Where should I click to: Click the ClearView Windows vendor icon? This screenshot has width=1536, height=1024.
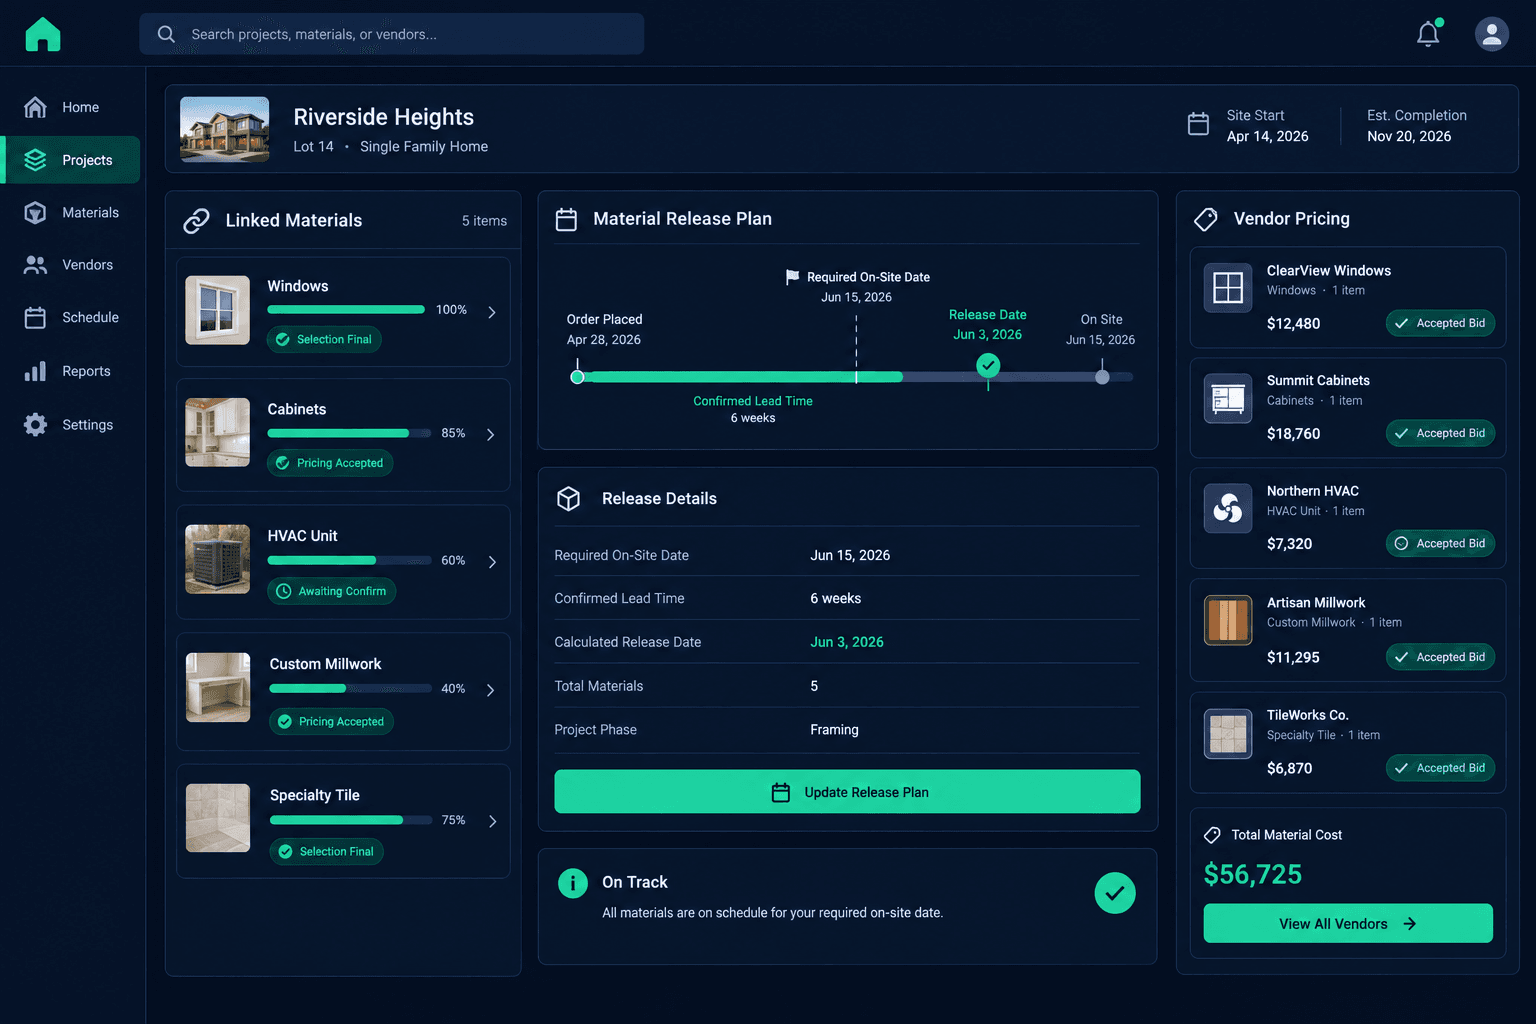point(1228,288)
